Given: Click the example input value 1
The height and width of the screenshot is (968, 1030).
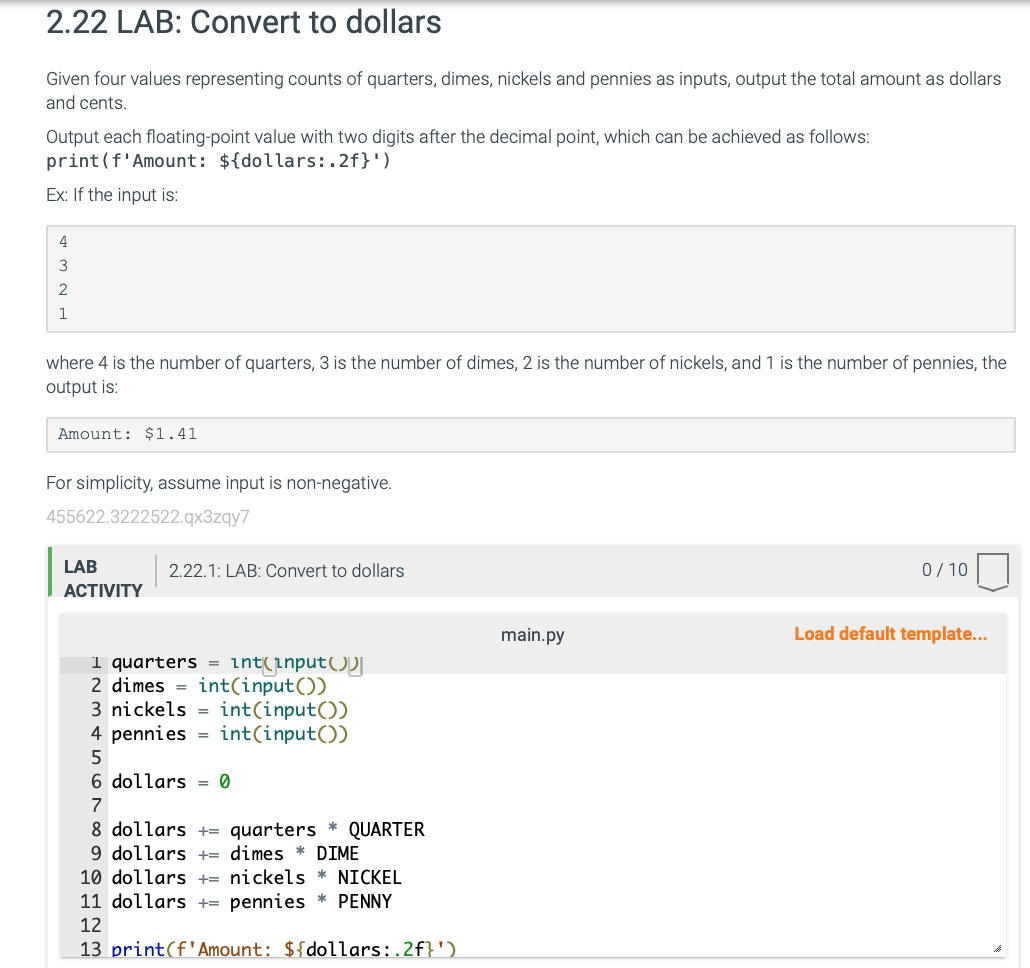Looking at the screenshot, I should pyautogui.click(x=63, y=314).
